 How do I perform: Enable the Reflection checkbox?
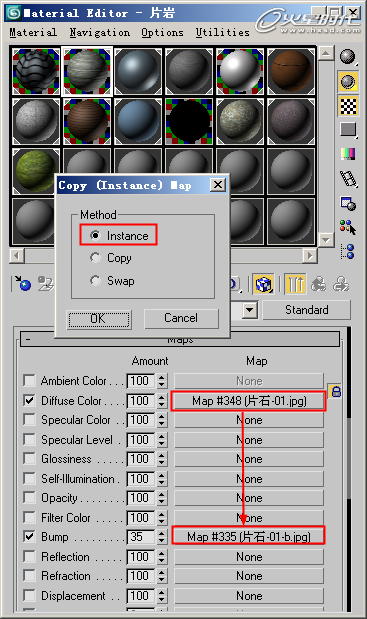tap(29, 557)
